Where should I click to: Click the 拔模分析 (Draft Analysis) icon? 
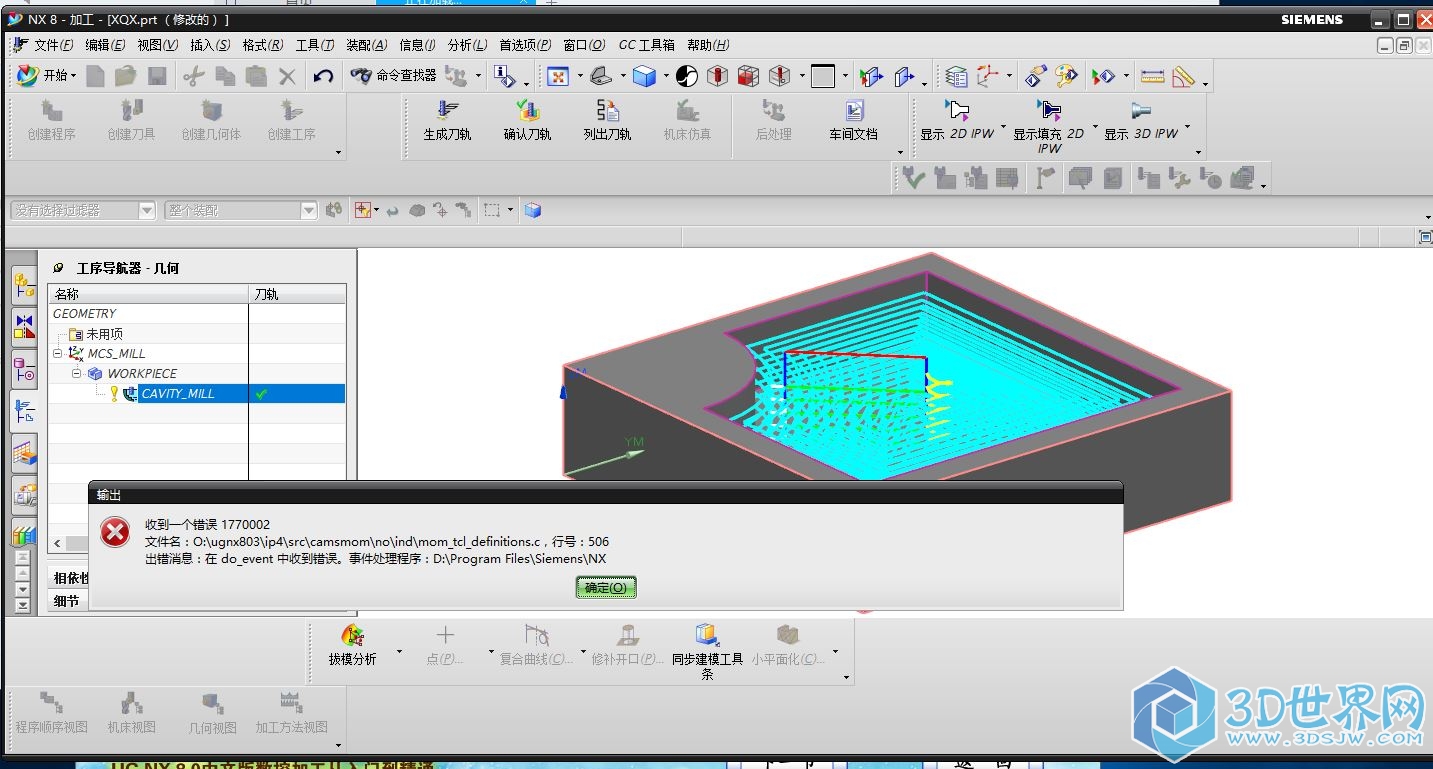(352, 645)
